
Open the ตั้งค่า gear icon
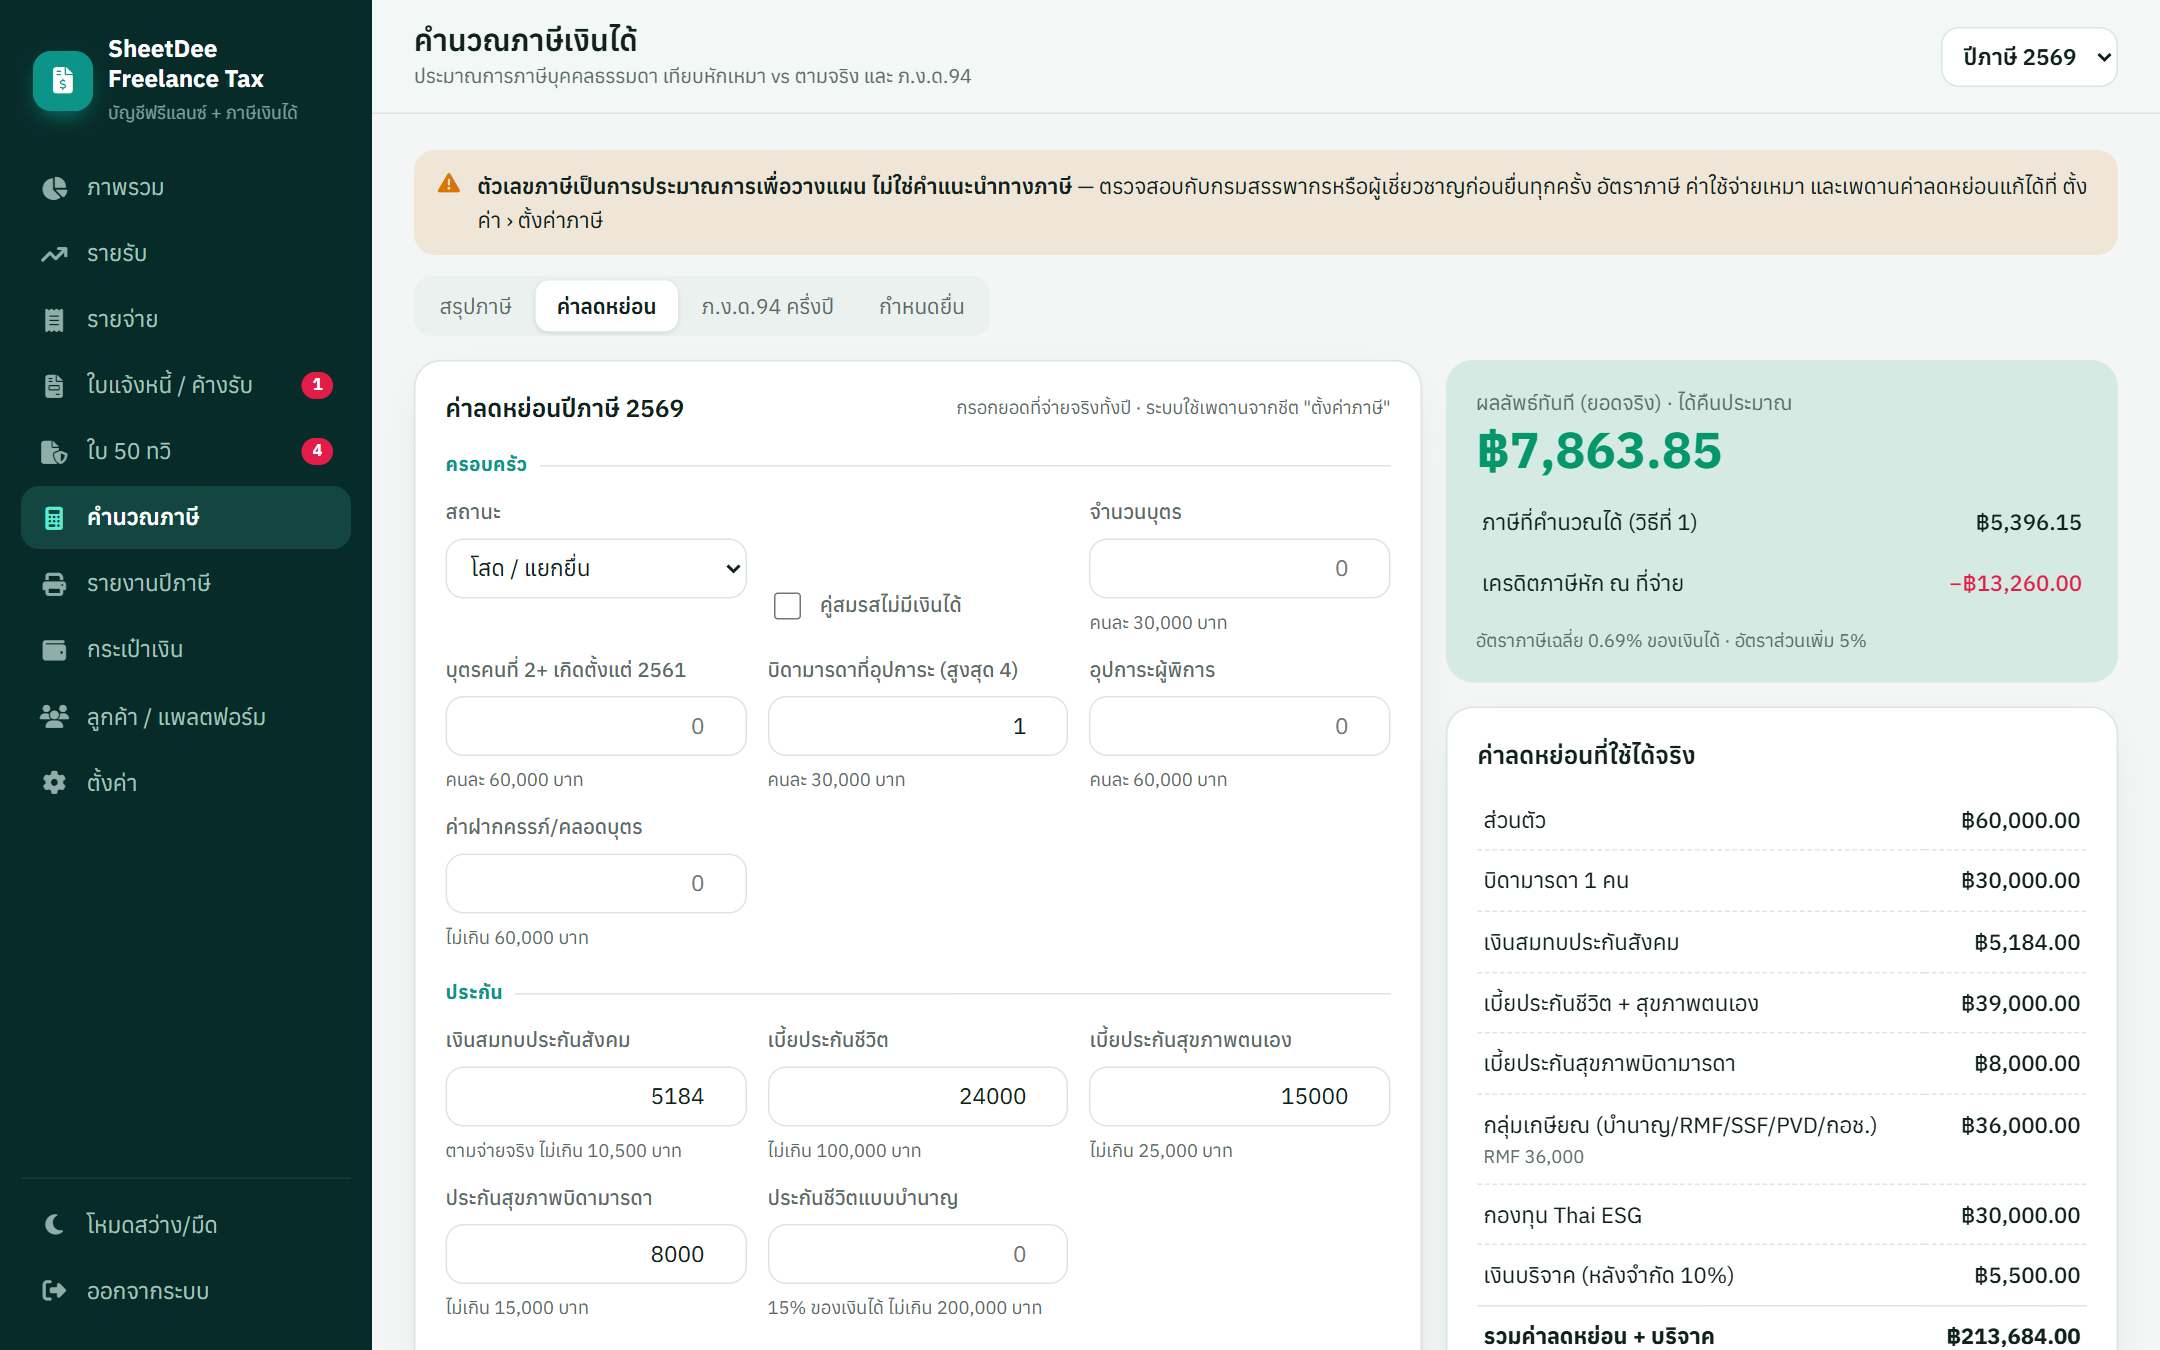[x=54, y=782]
